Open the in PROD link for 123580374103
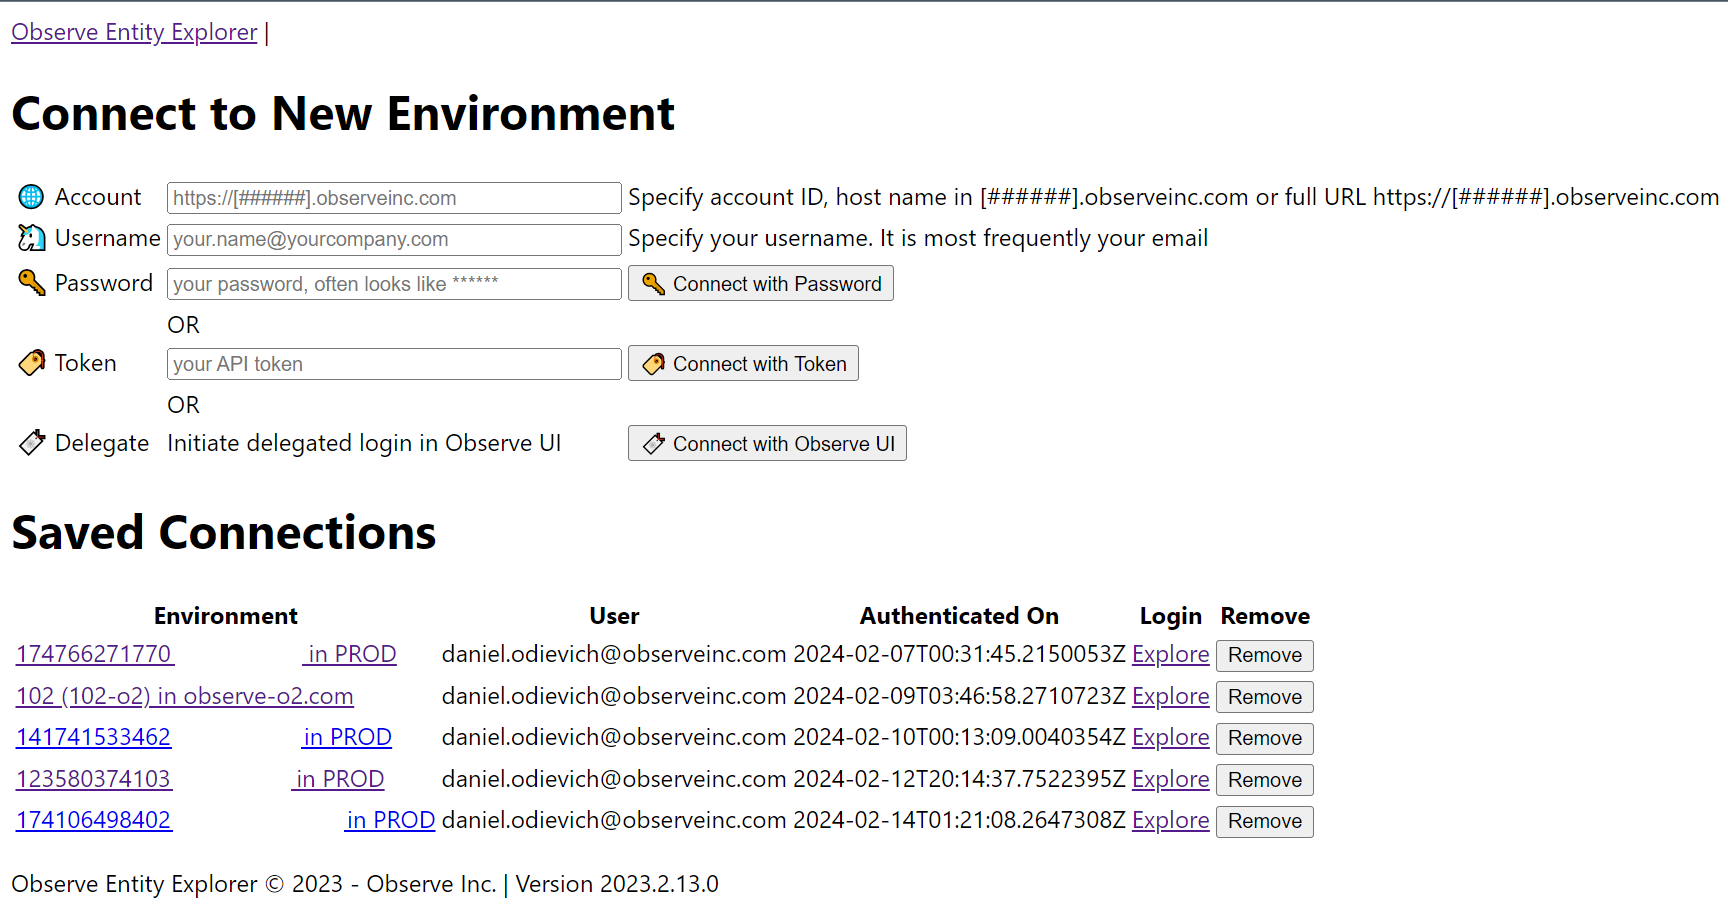The height and width of the screenshot is (914, 1728). point(338,779)
